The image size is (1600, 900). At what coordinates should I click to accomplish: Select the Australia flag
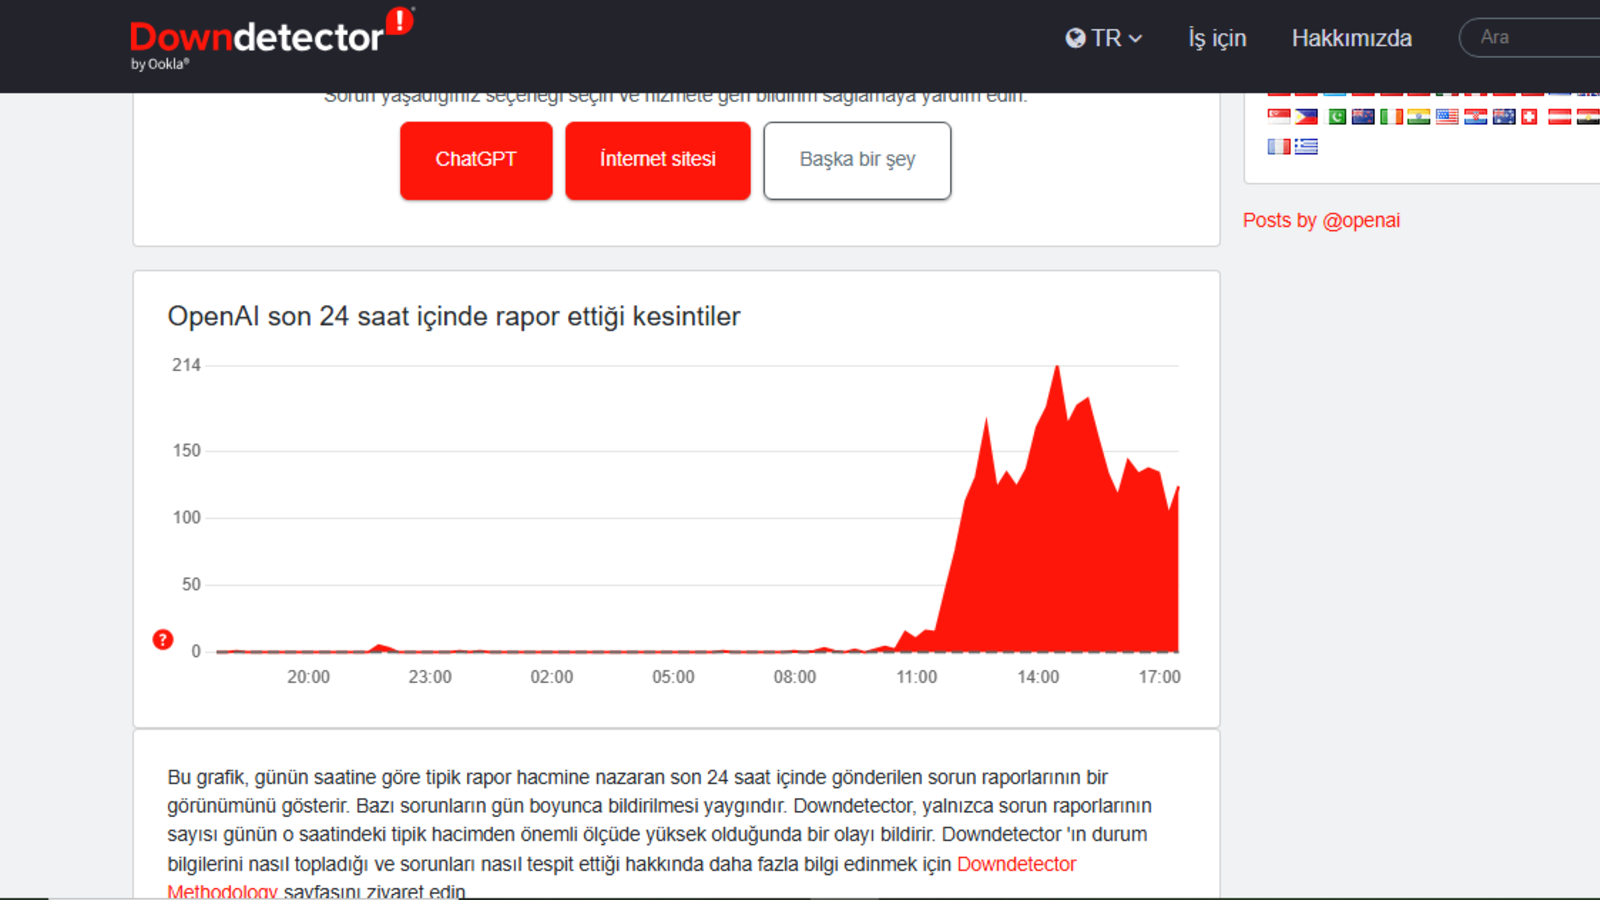pos(1504,117)
